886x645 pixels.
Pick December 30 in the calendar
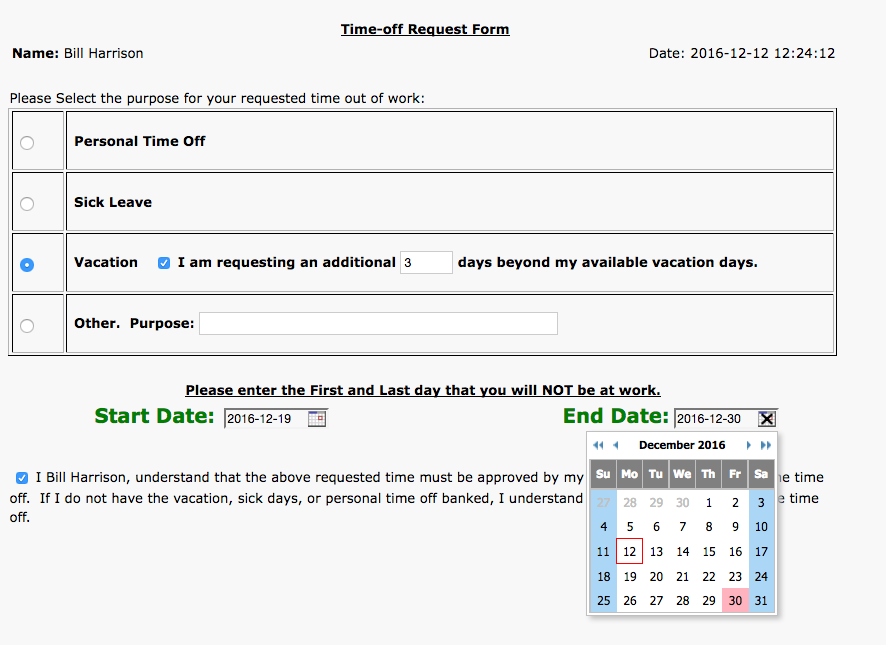(x=735, y=600)
